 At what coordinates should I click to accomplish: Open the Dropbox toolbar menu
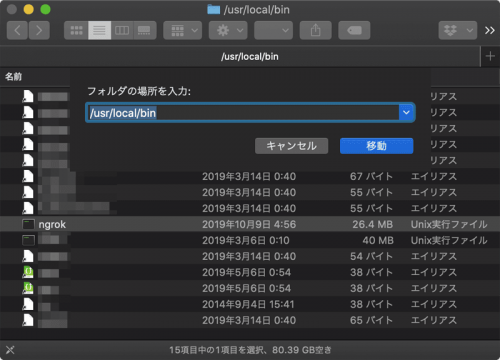pyautogui.click(x=458, y=31)
